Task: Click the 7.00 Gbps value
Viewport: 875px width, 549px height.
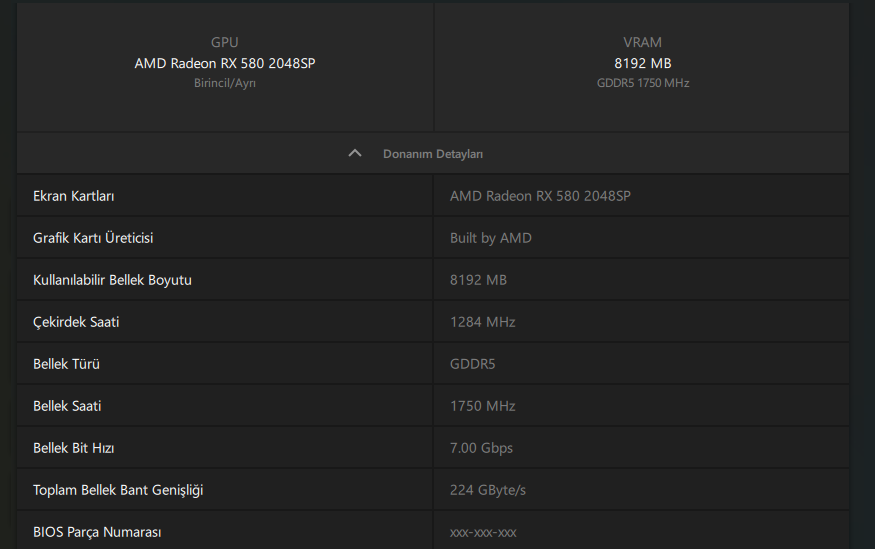Action: click(x=481, y=448)
